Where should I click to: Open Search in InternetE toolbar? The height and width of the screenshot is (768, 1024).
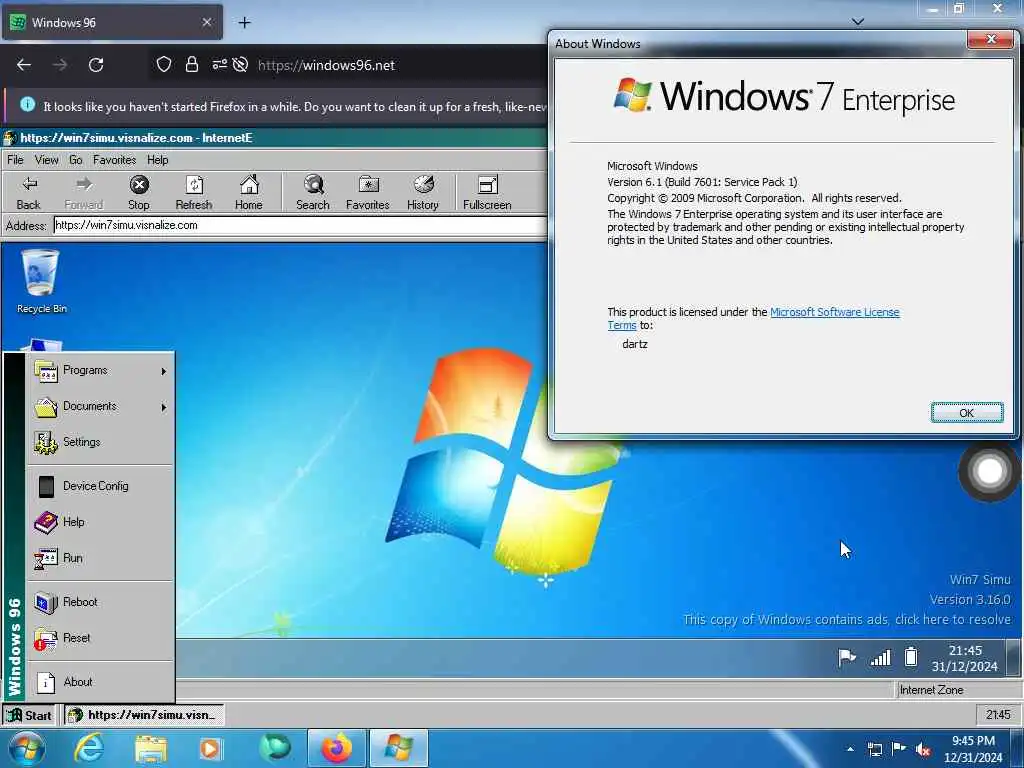(313, 193)
